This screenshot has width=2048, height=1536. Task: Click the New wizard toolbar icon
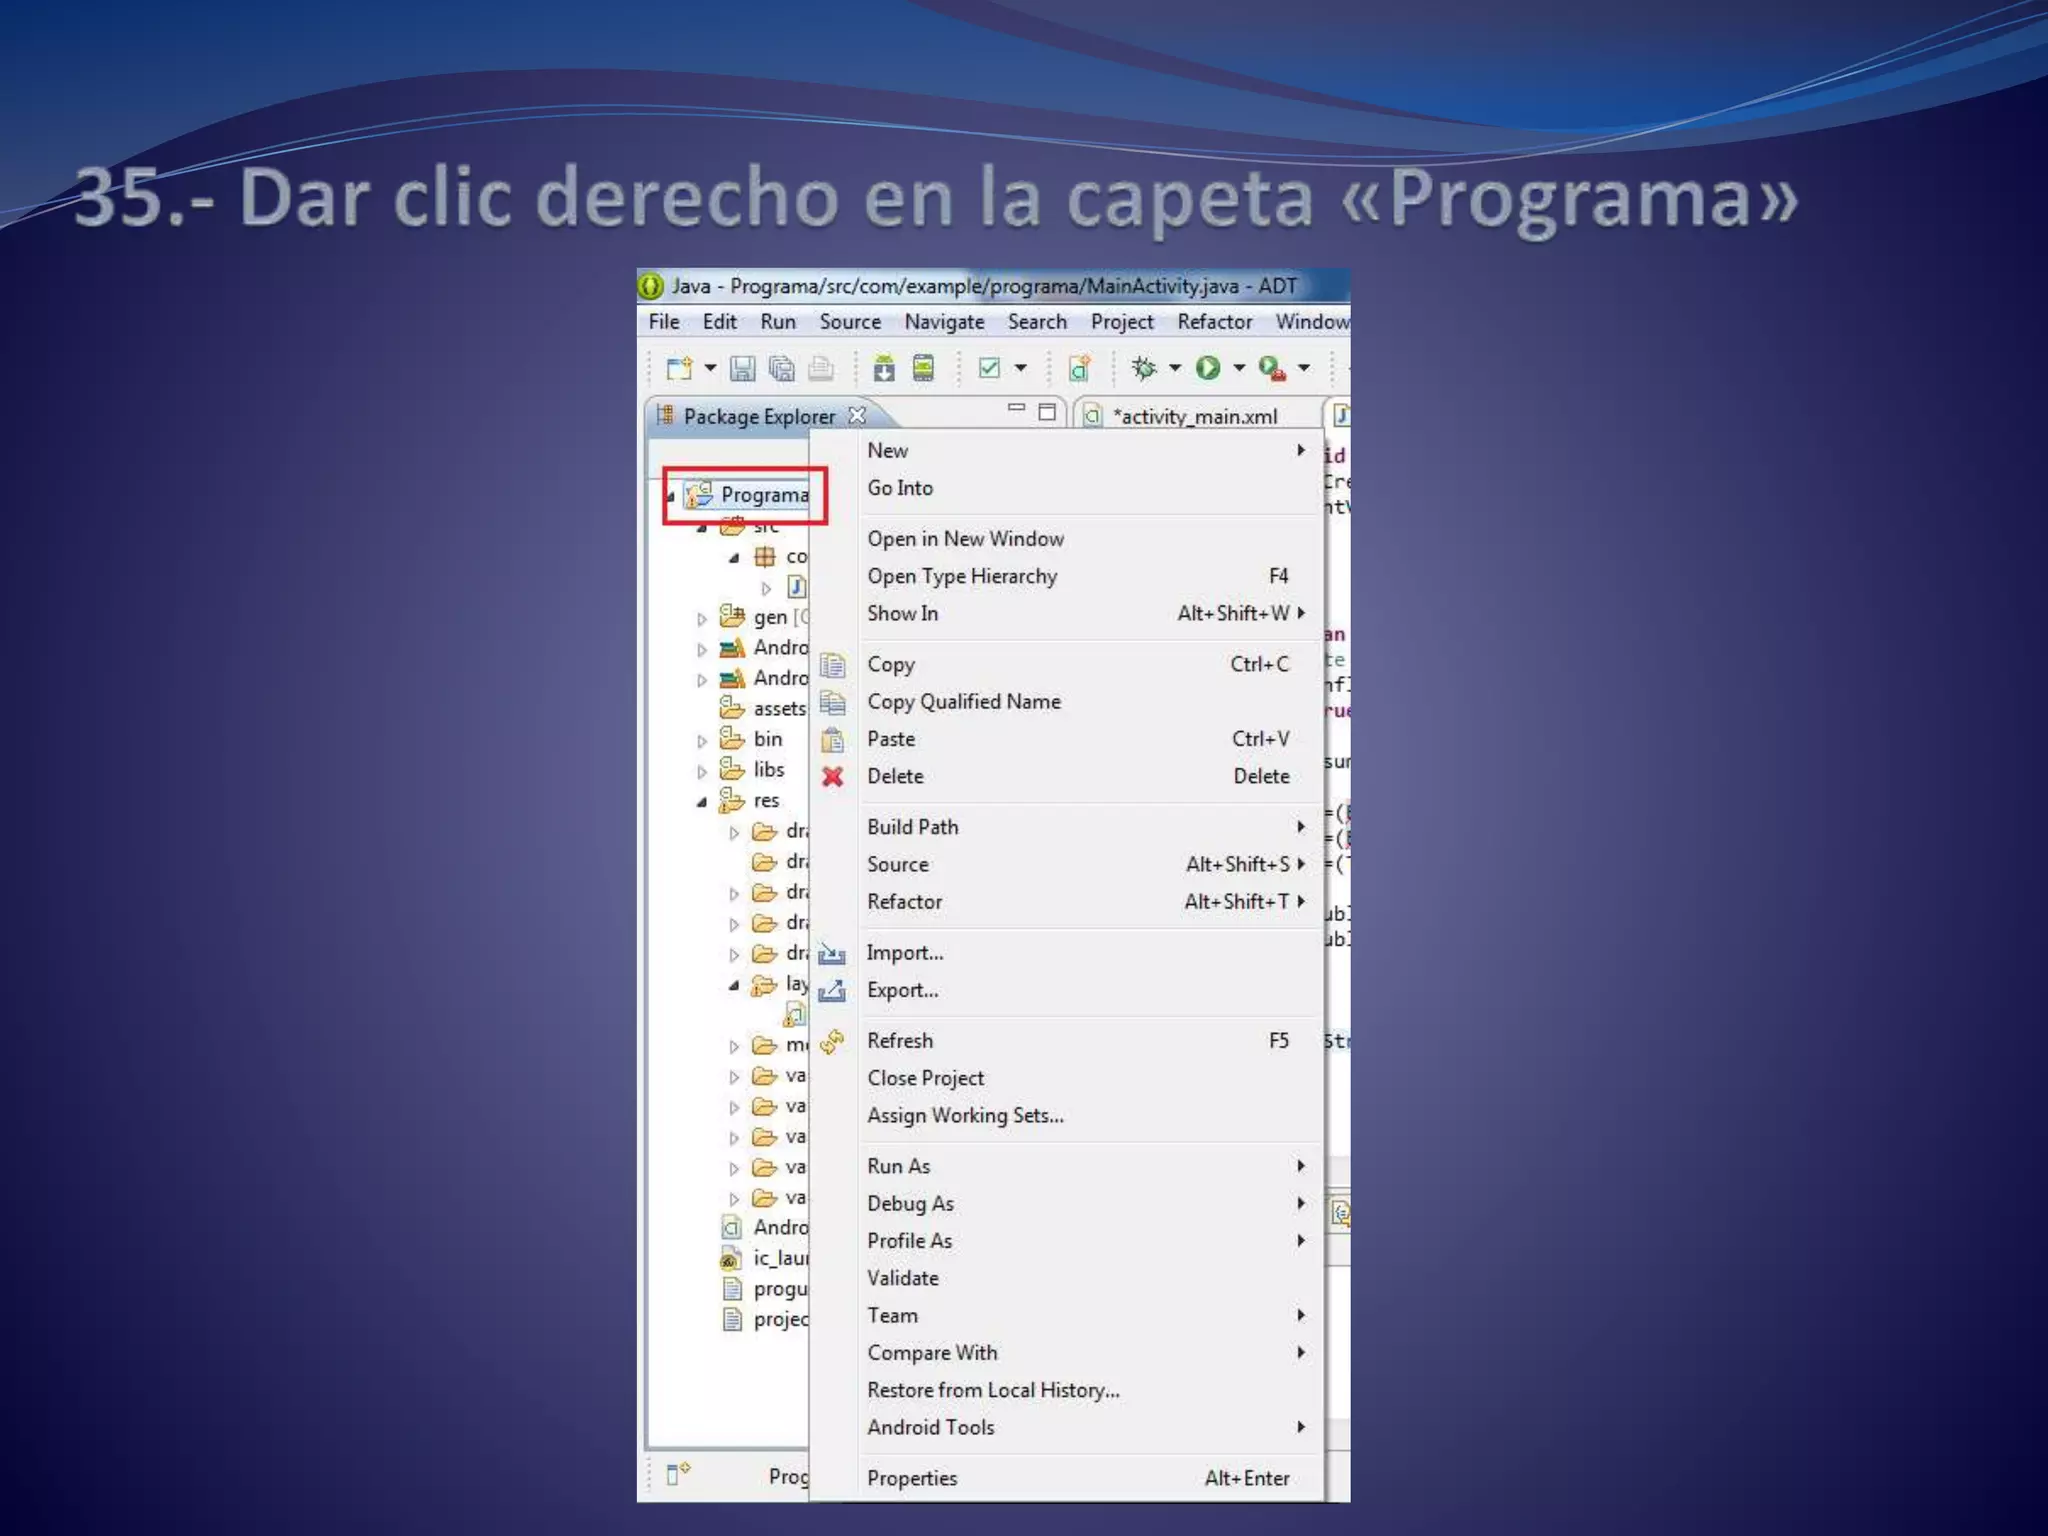click(x=680, y=368)
